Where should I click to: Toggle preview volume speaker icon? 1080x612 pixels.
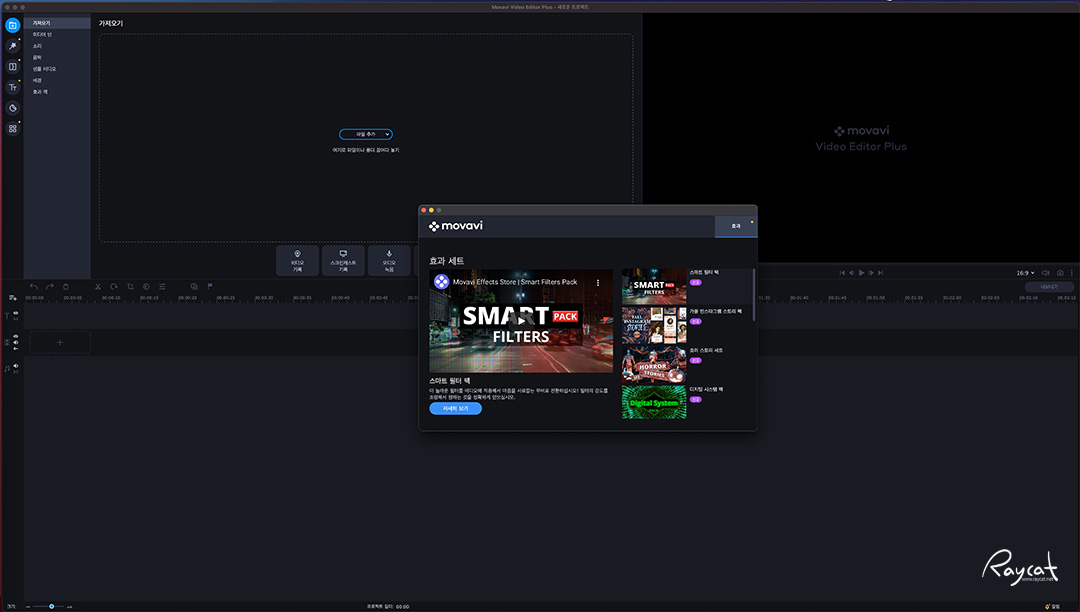[x=1046, y=273]
